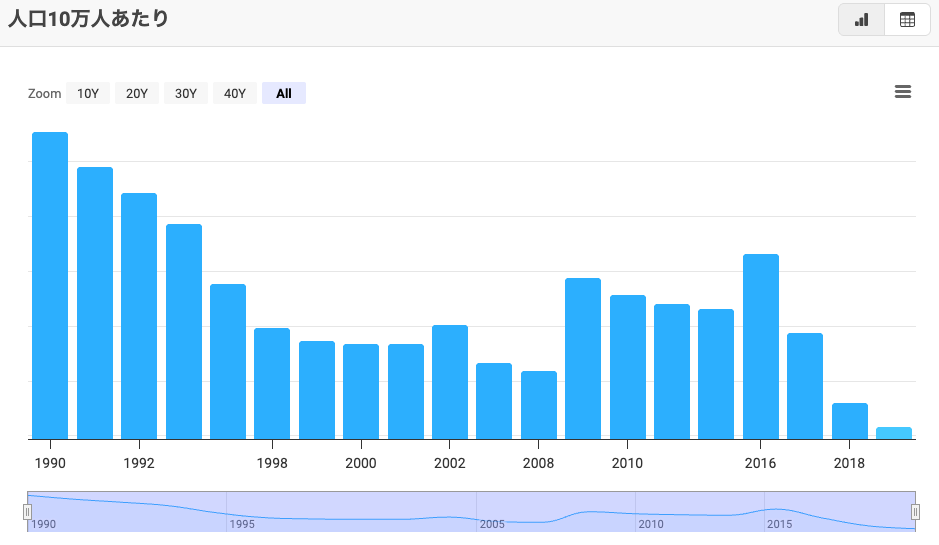Image resolution: width=939 pixels, height=545 pixels.
Task: Set zoom to 30Y
Action: (x=186, y=93)
